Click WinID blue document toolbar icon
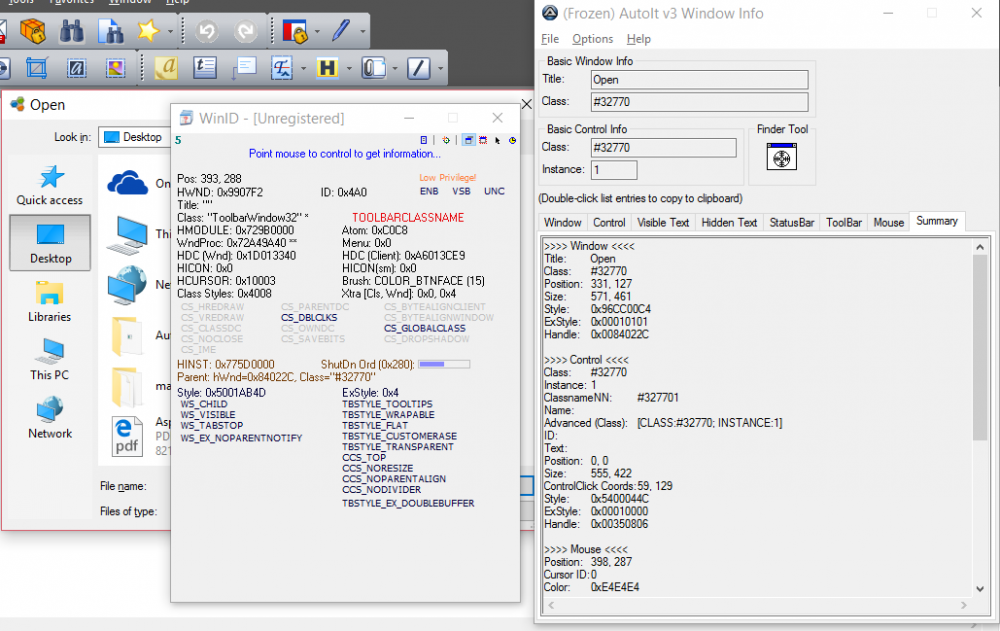Image resolution: width=1000 pixels, height=631 pixels. (423, 140)
